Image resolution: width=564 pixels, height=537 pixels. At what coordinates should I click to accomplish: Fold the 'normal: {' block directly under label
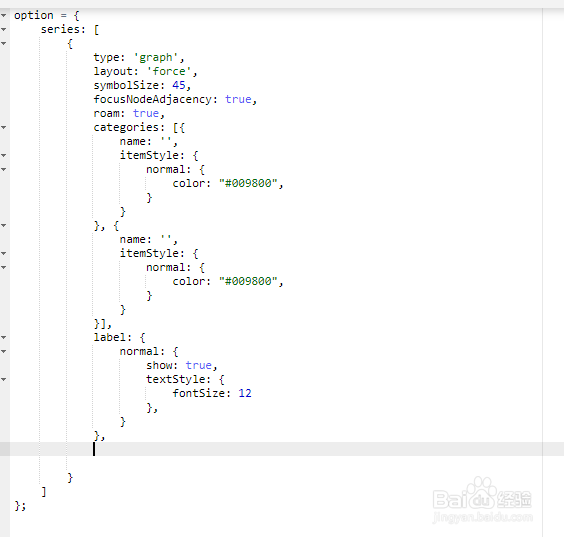click(4, 351)
